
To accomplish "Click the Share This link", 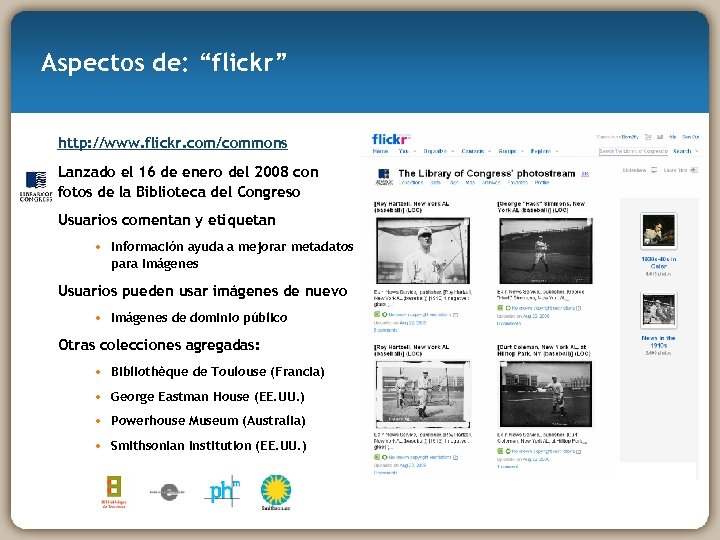I will point(675,170).
